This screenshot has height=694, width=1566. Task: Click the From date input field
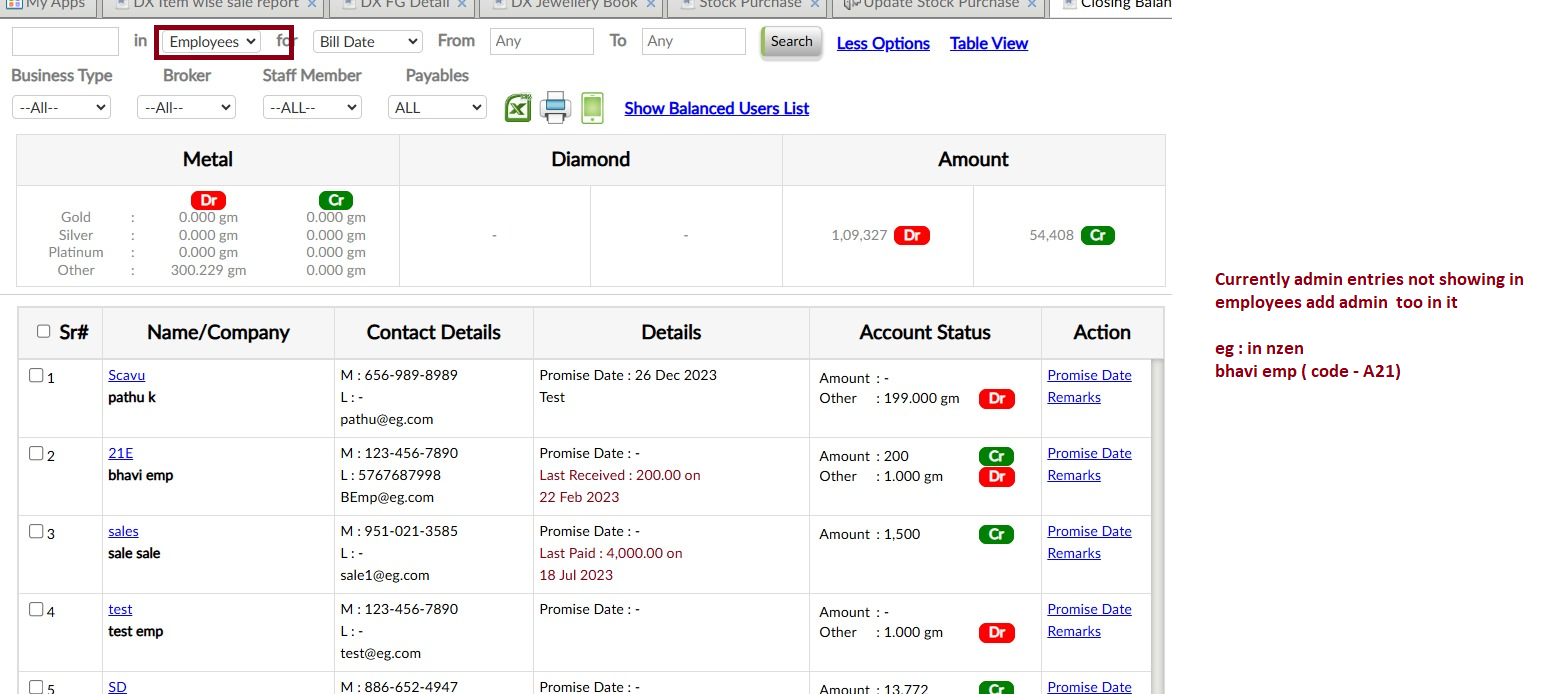pyautogui.click(x=541, y=42)
